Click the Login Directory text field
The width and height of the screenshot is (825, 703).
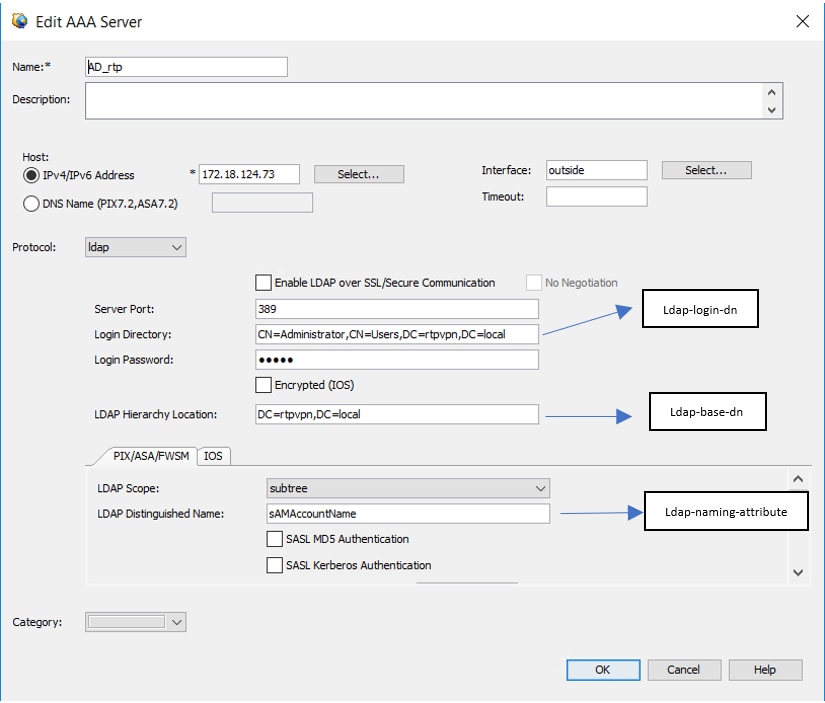(x=397, y=335)
